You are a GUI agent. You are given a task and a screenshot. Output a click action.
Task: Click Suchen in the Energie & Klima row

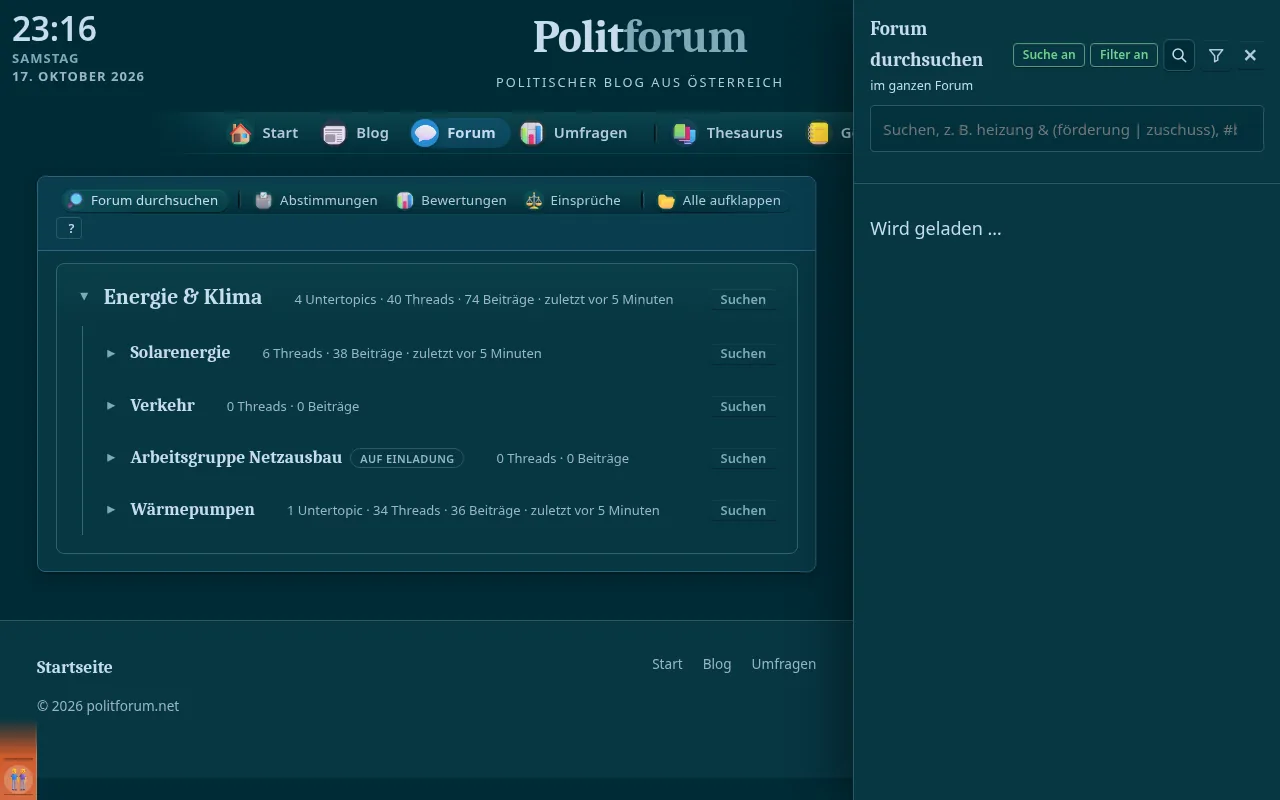click(743, 299)
